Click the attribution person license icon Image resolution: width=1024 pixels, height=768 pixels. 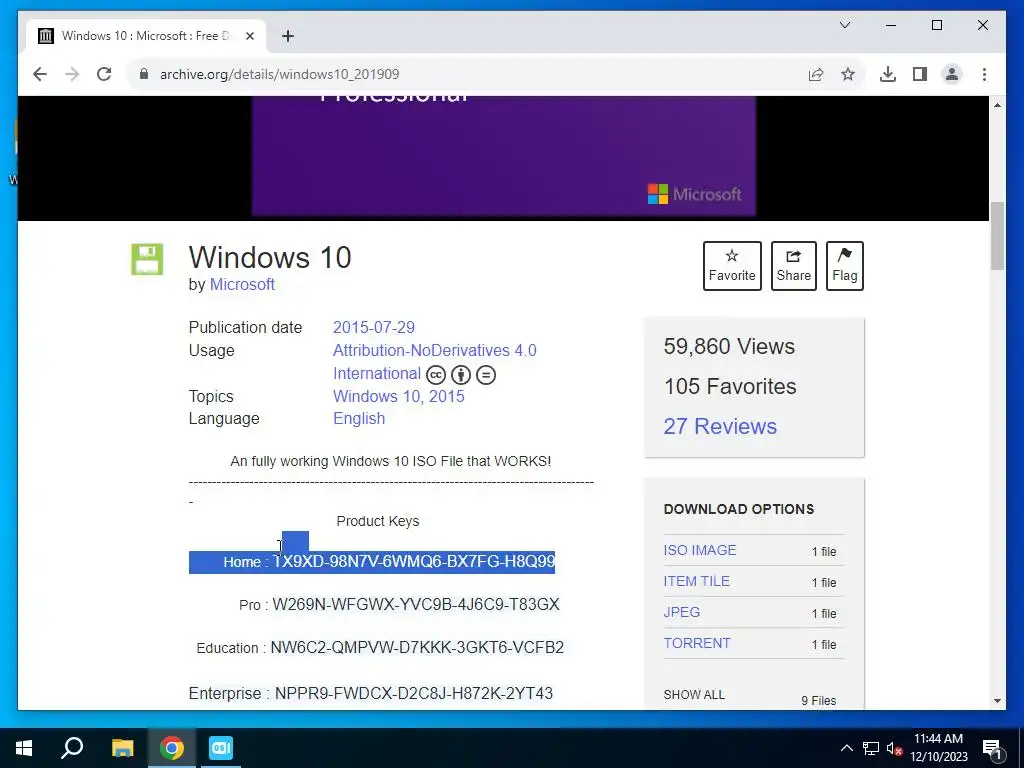460,375
